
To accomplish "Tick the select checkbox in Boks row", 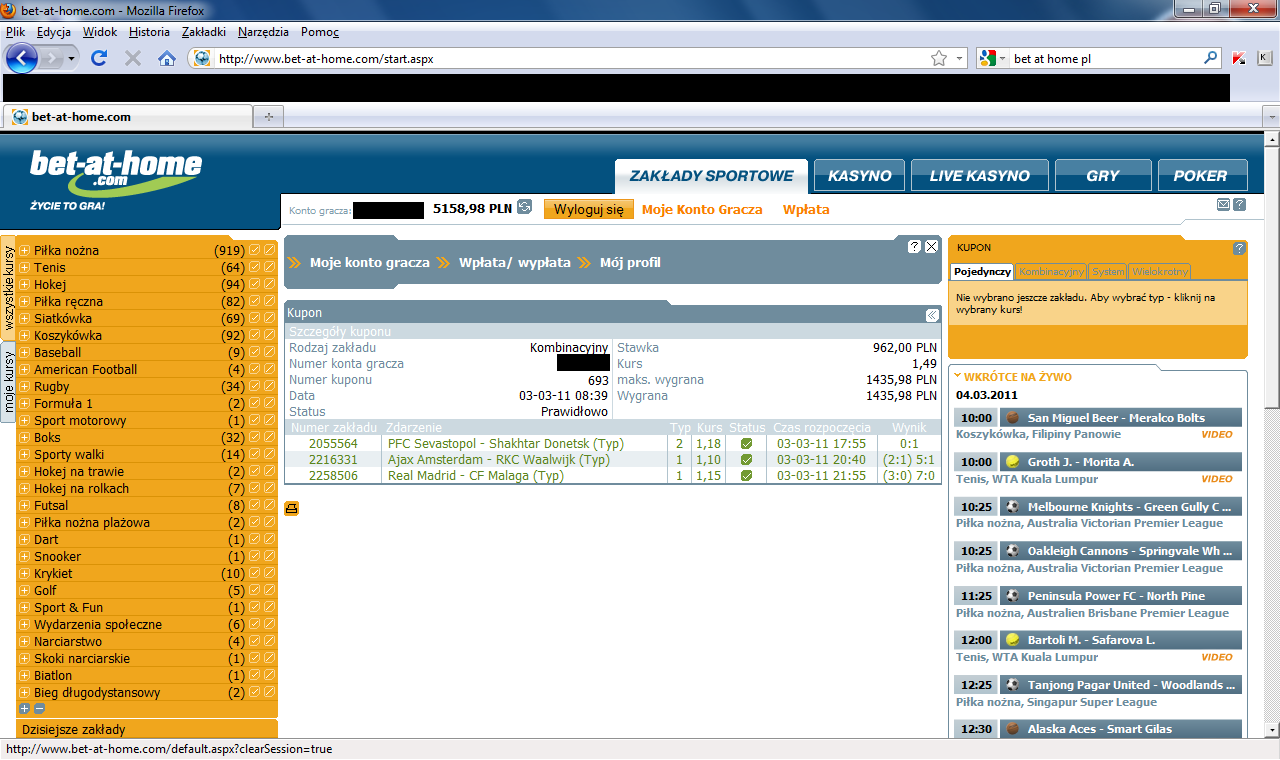I will 255,437.
